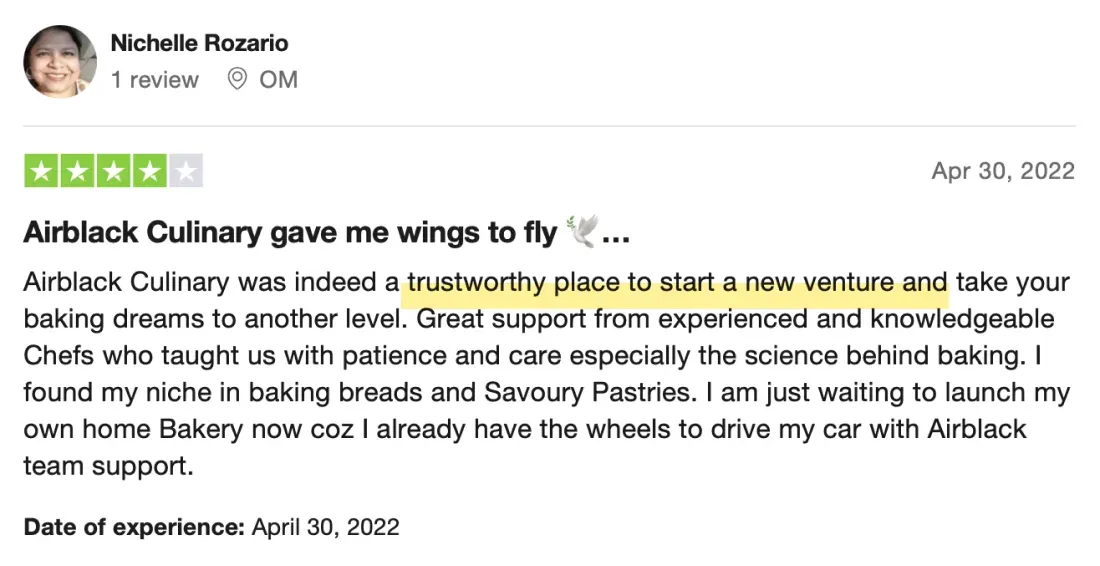Click the Apr 30, 2022 review date

pos(1003,170)
